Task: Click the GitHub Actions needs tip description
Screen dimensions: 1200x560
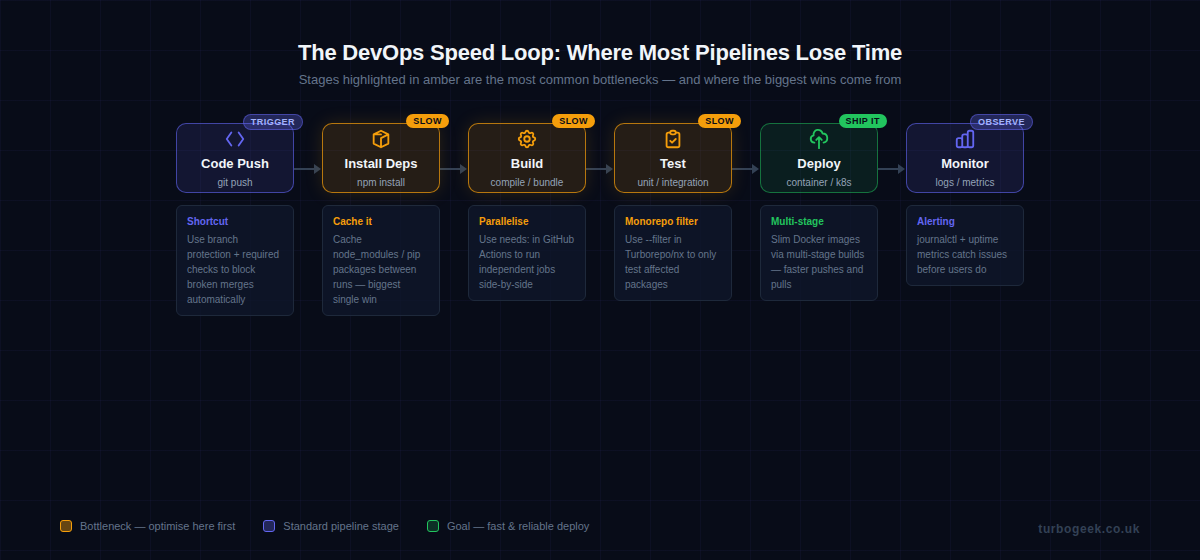Action: click(x=526, y=262)
